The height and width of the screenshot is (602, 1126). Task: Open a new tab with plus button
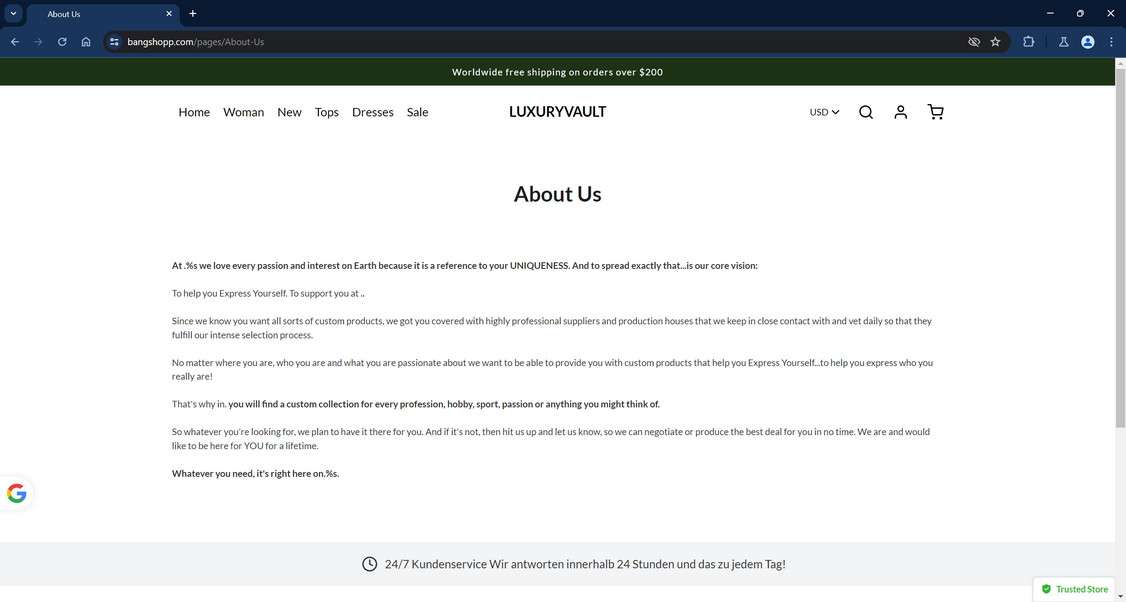pyautogui.click(x=192, y=14)
